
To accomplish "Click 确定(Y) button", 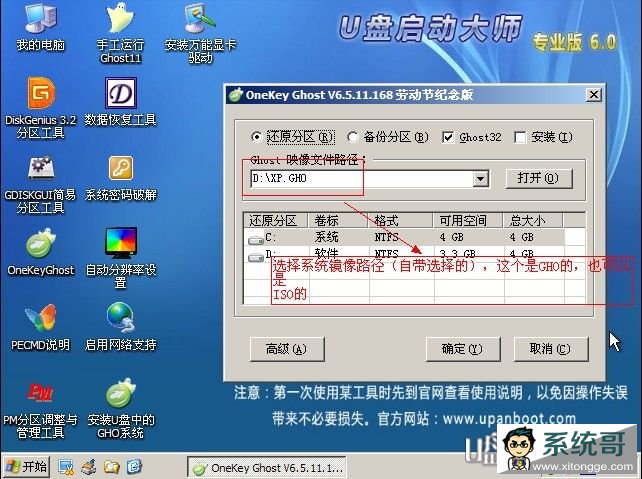I will [x=463, y=349].
